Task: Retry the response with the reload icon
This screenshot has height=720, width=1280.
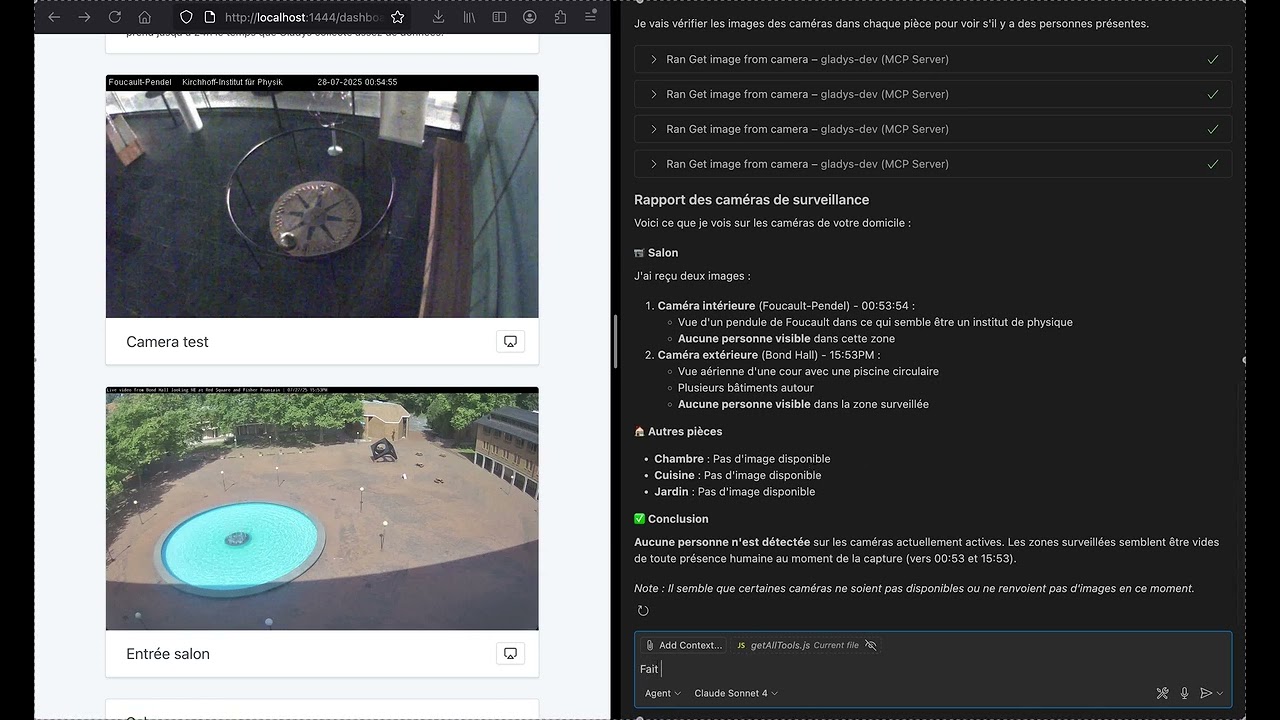Action: tap(643, 611)
